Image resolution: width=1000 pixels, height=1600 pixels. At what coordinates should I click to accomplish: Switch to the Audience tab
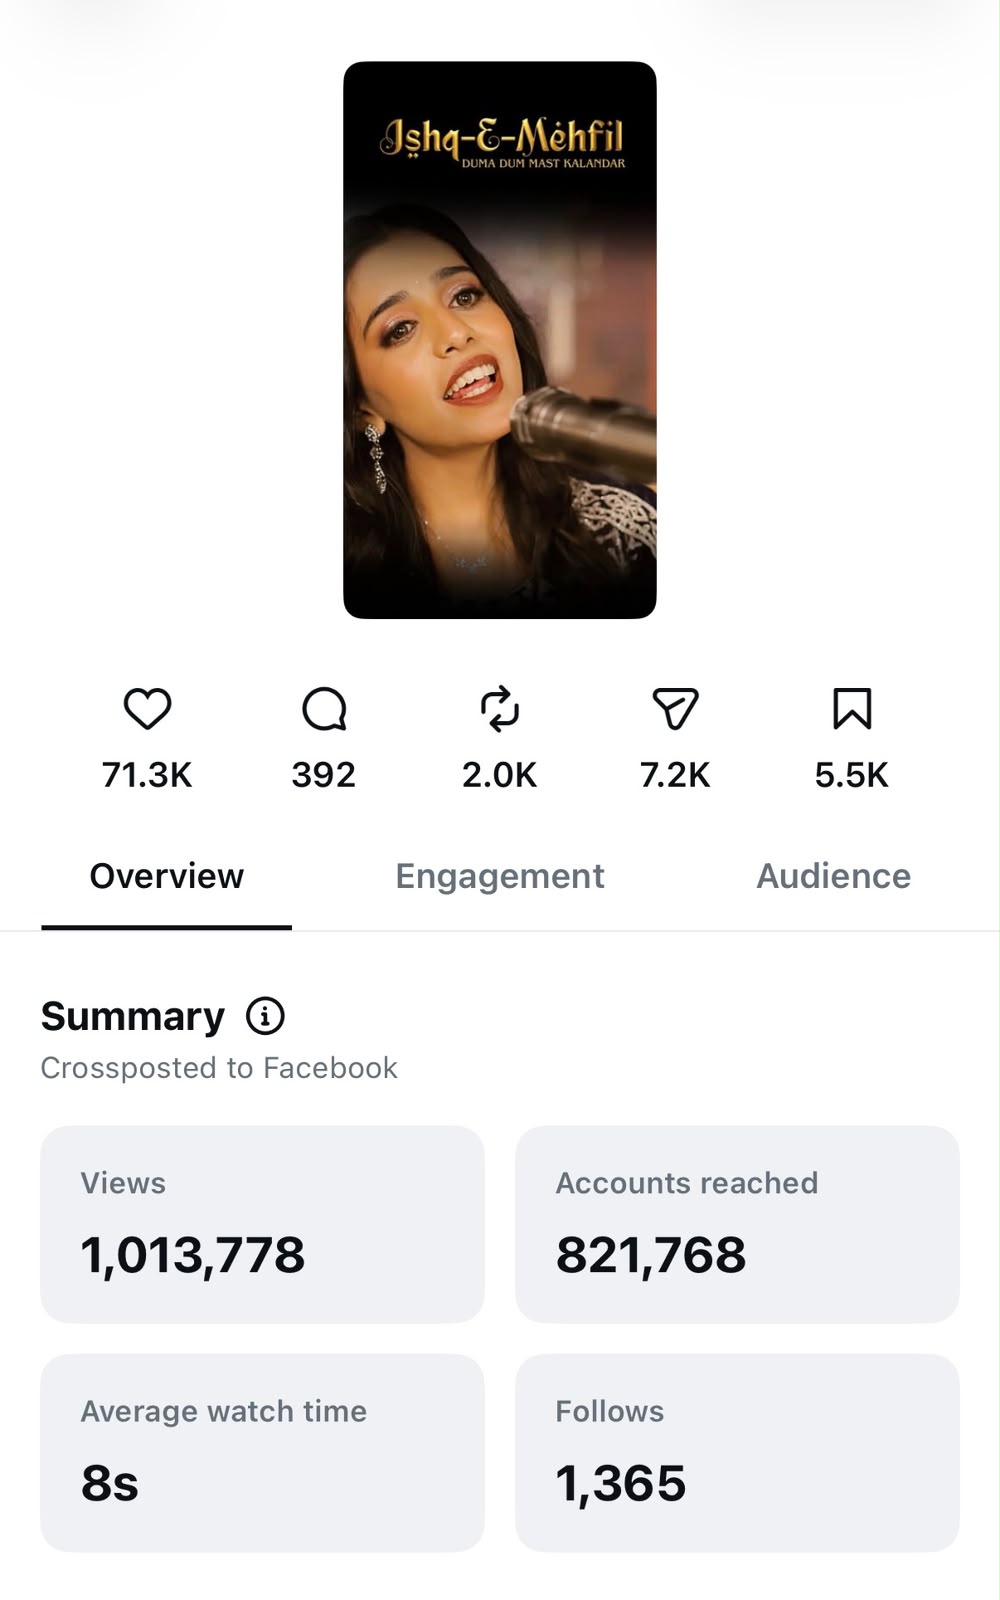pos(833,876)
